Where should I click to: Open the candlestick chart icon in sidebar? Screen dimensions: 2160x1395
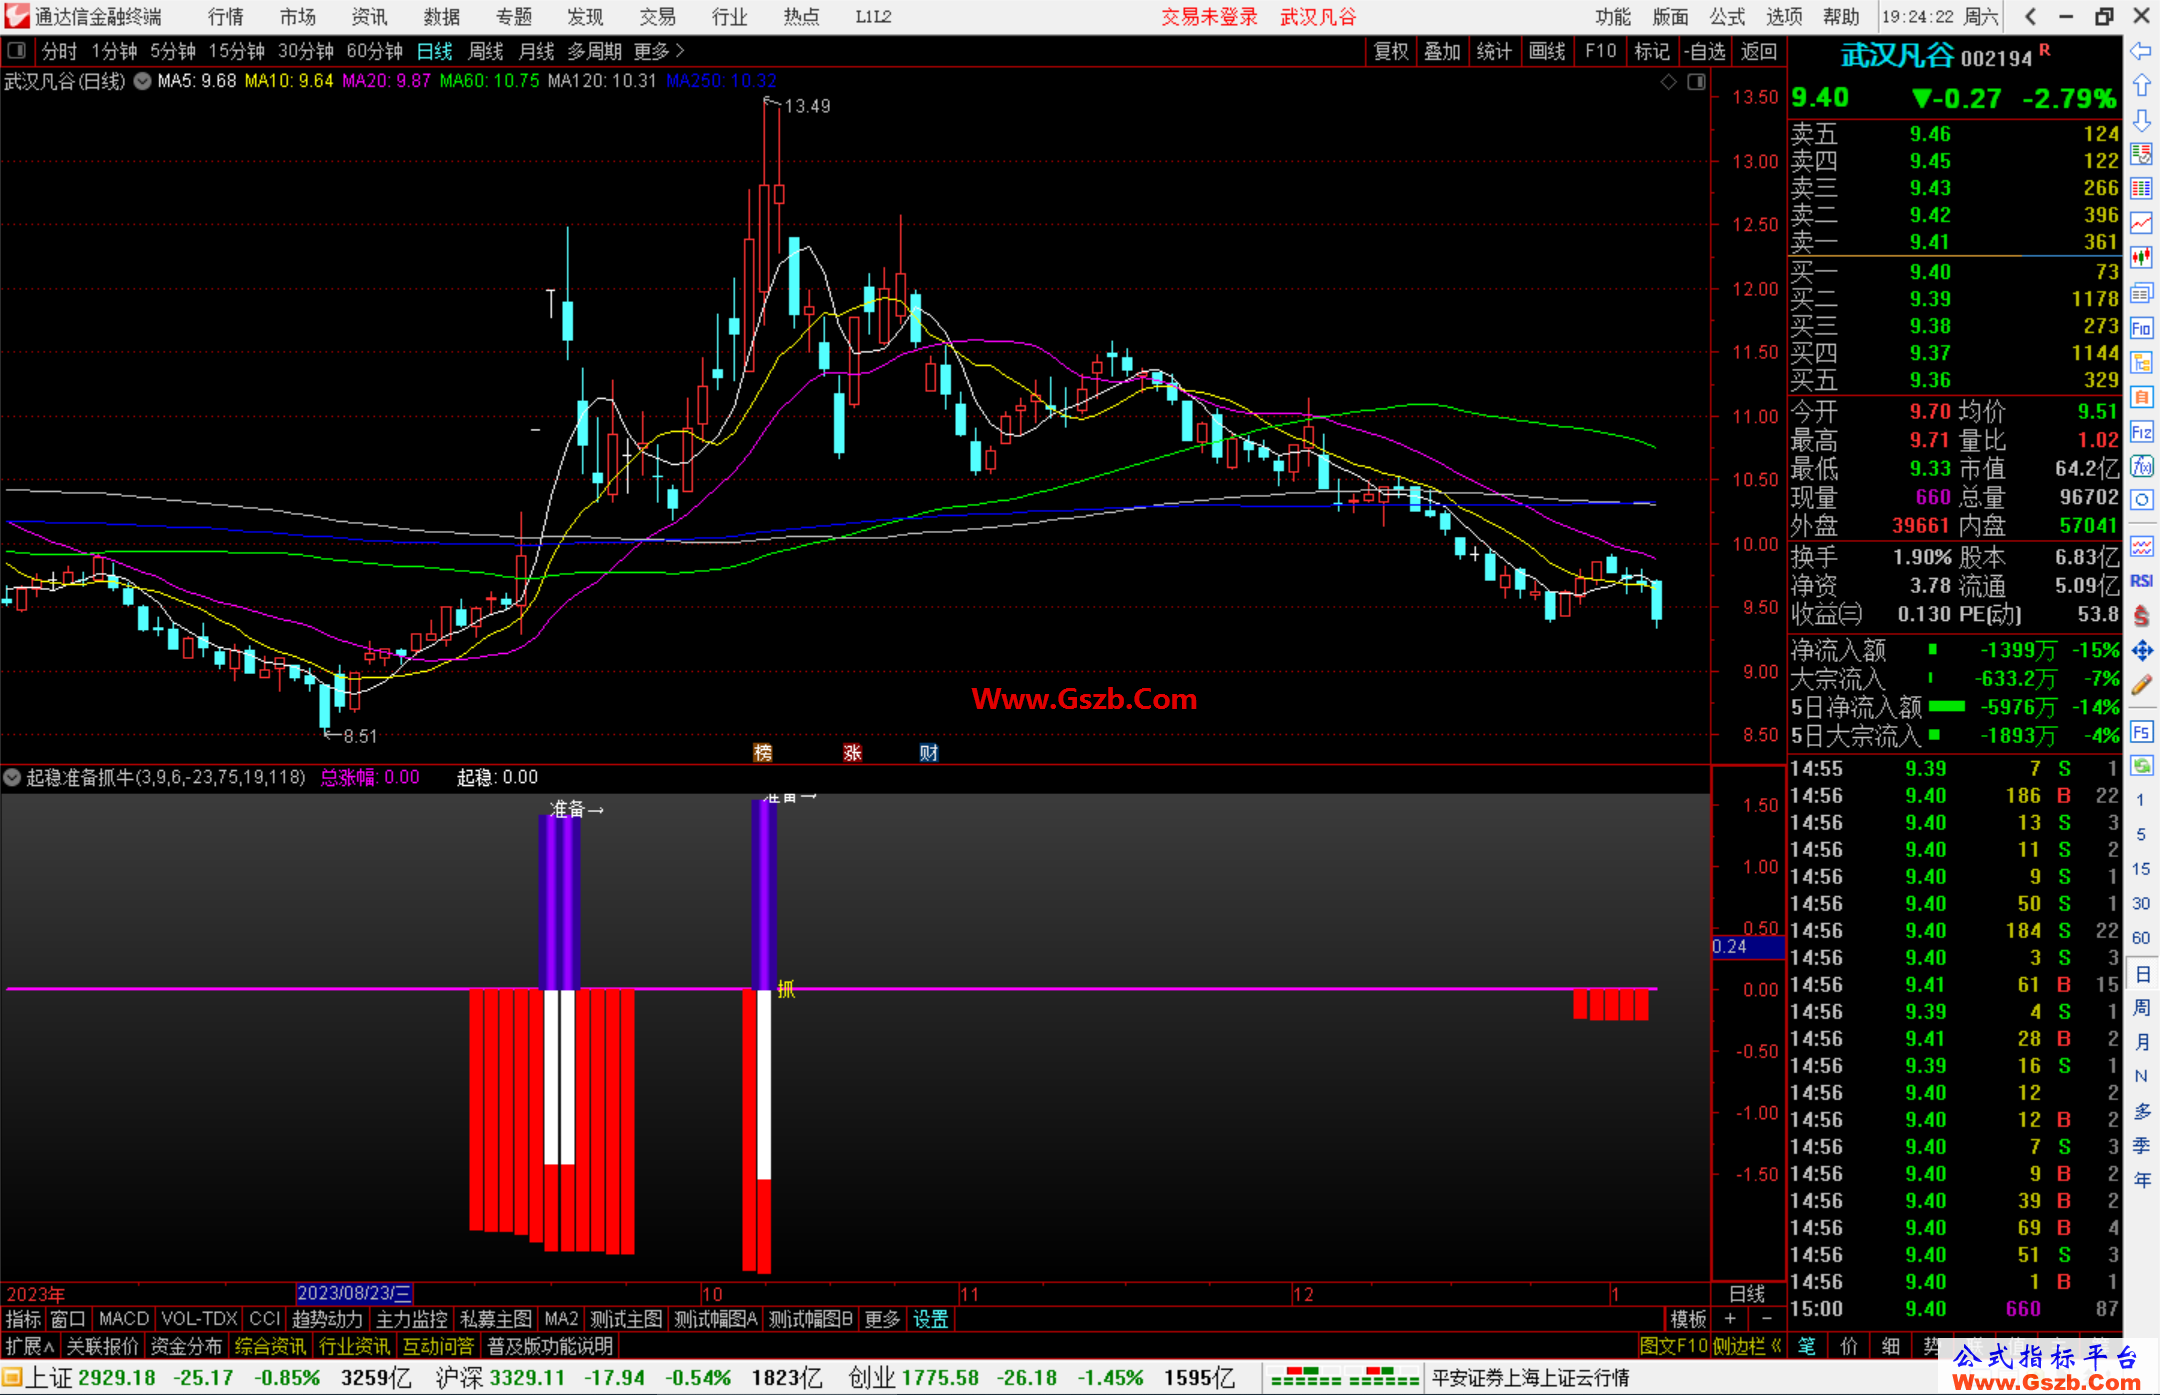2141,258
